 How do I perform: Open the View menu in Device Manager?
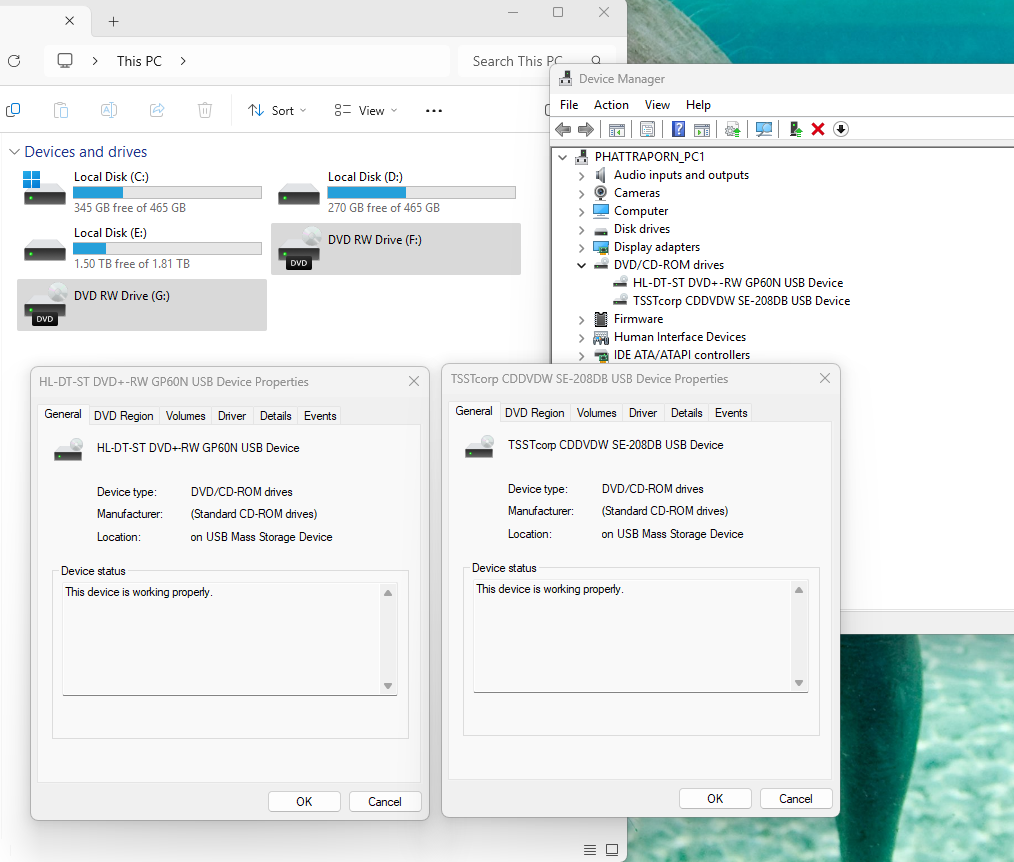[657, 105]
